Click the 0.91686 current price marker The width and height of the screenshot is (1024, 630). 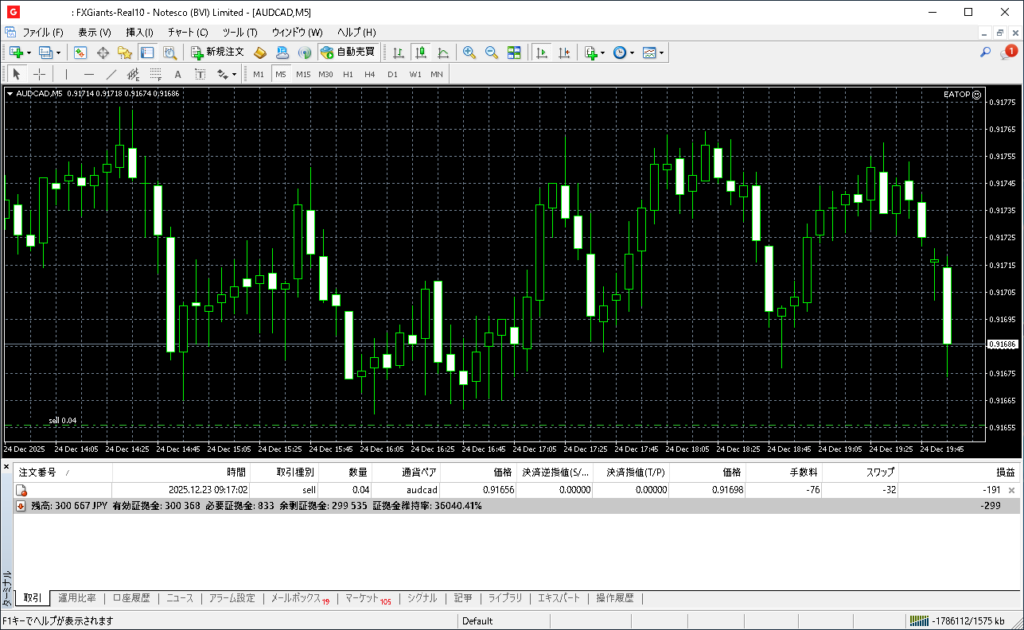[x=1001, y=344]
